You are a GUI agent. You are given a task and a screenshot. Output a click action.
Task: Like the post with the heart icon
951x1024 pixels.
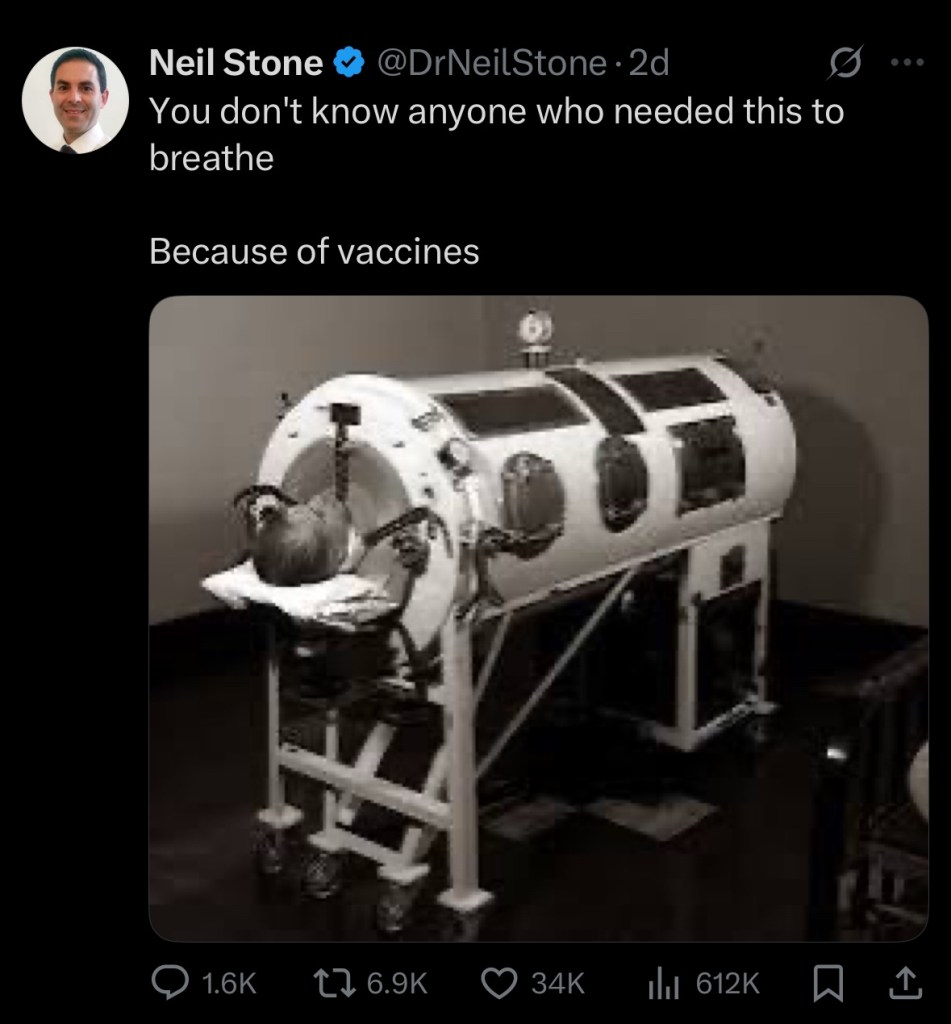tap(500, 984)
